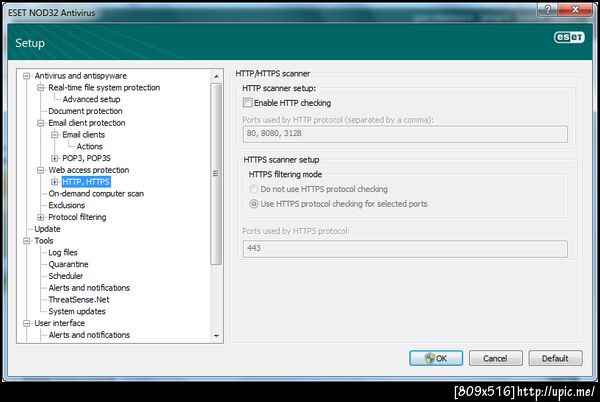This screenshot has width=600, height=402.
Task: Select ThreatSense.Net item
Action: pyautogui.click(x=79, y=299)
